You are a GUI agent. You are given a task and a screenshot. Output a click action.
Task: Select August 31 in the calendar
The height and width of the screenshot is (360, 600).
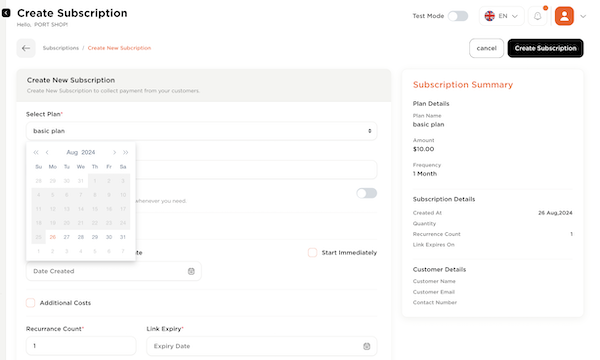tap(123, 237)
